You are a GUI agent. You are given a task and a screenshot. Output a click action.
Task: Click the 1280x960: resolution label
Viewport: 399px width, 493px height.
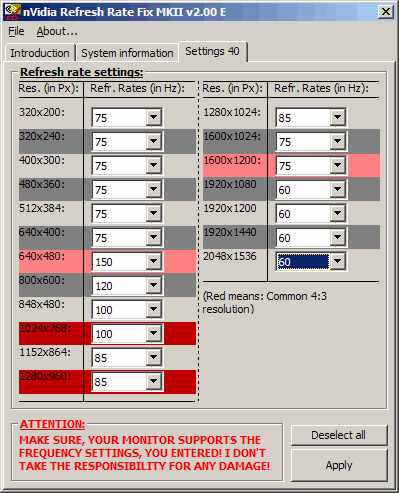45,376
